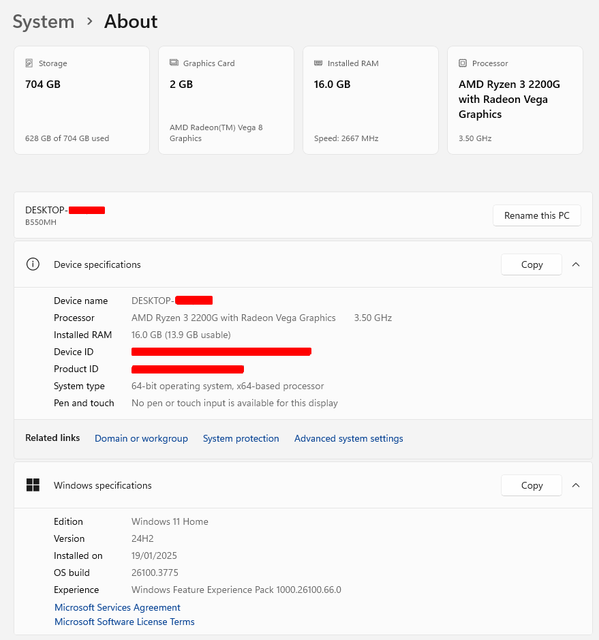
Task: Click Rename this PC button
Action: tap(537, 215)
